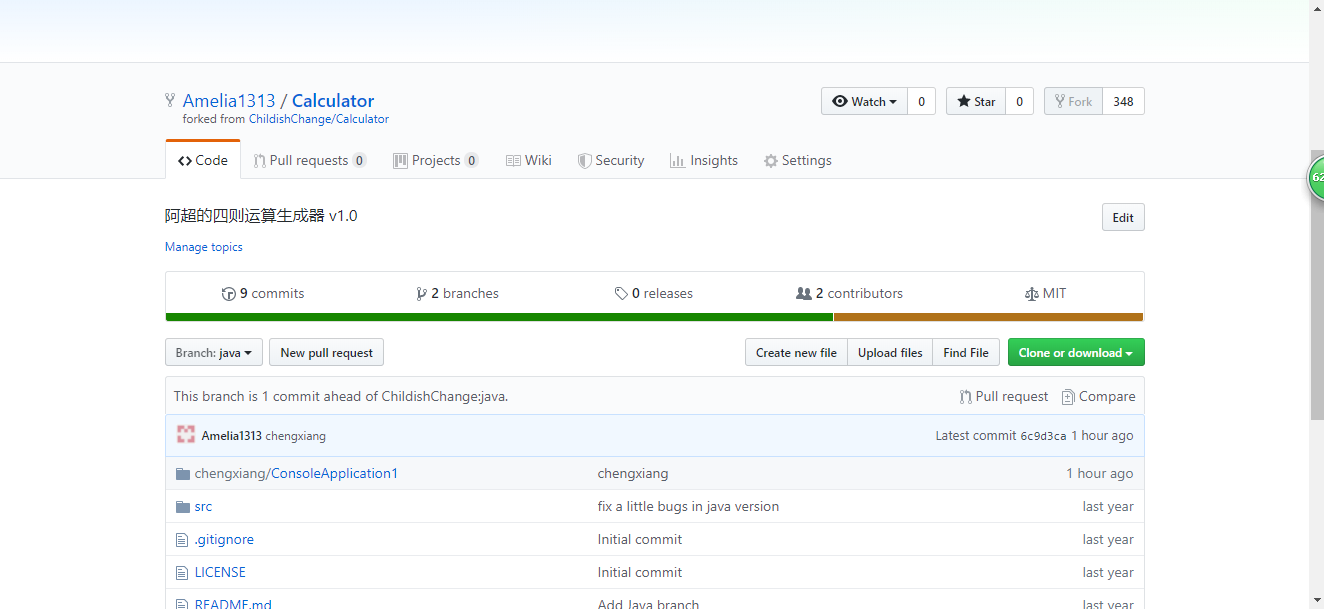Click the Initial commit message for LICENSE
Viewport: 1324px width, 609px height.
pyautogui.click(x=640, y=572)
